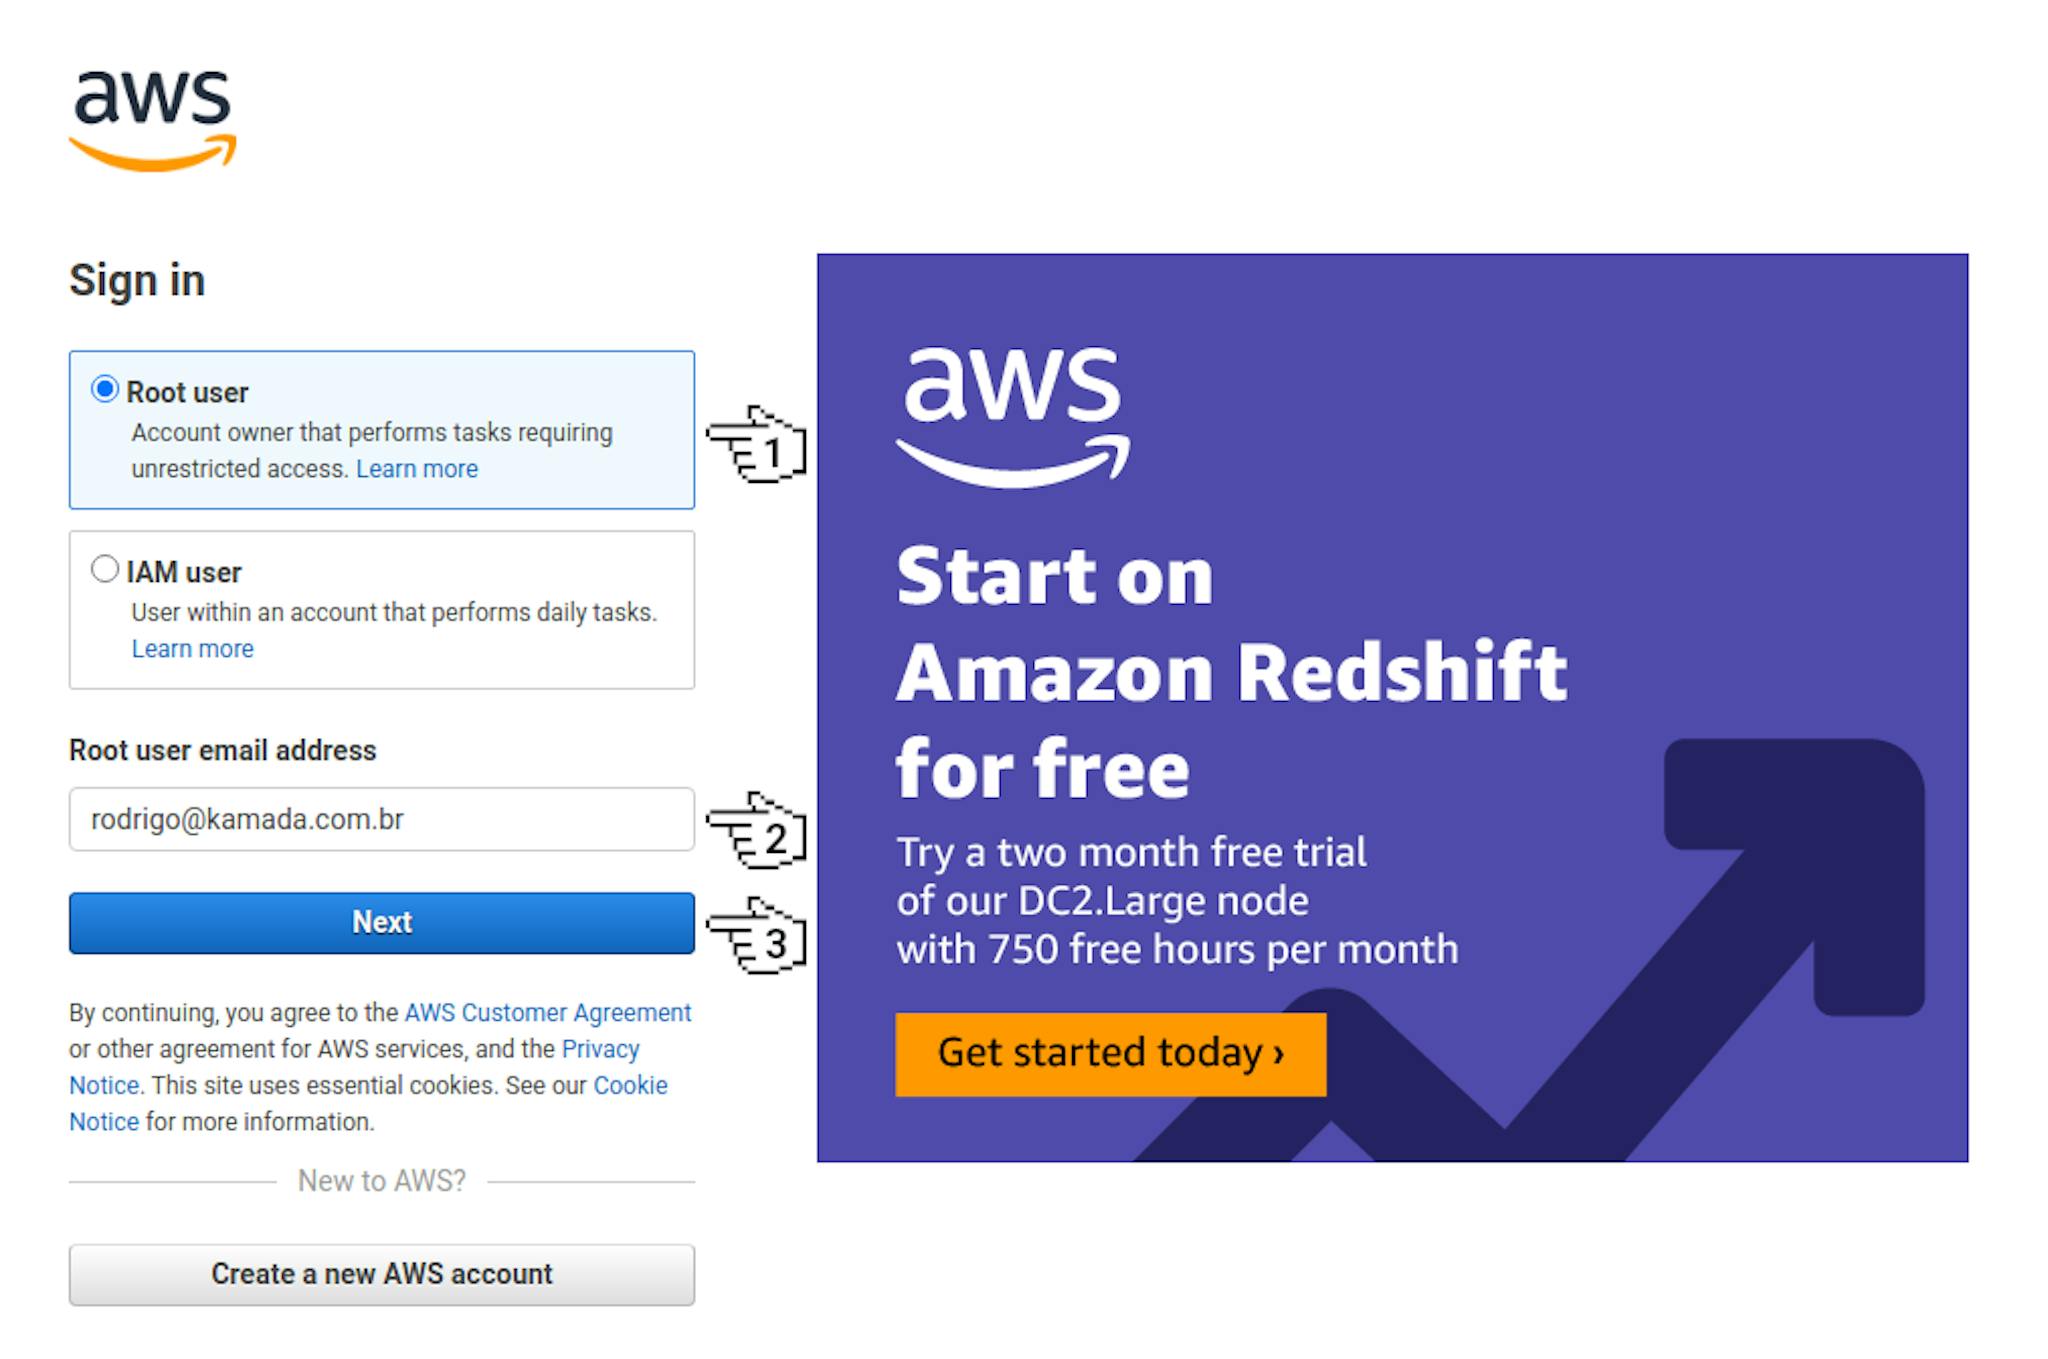Select IAM user radio button

(103, 572)
